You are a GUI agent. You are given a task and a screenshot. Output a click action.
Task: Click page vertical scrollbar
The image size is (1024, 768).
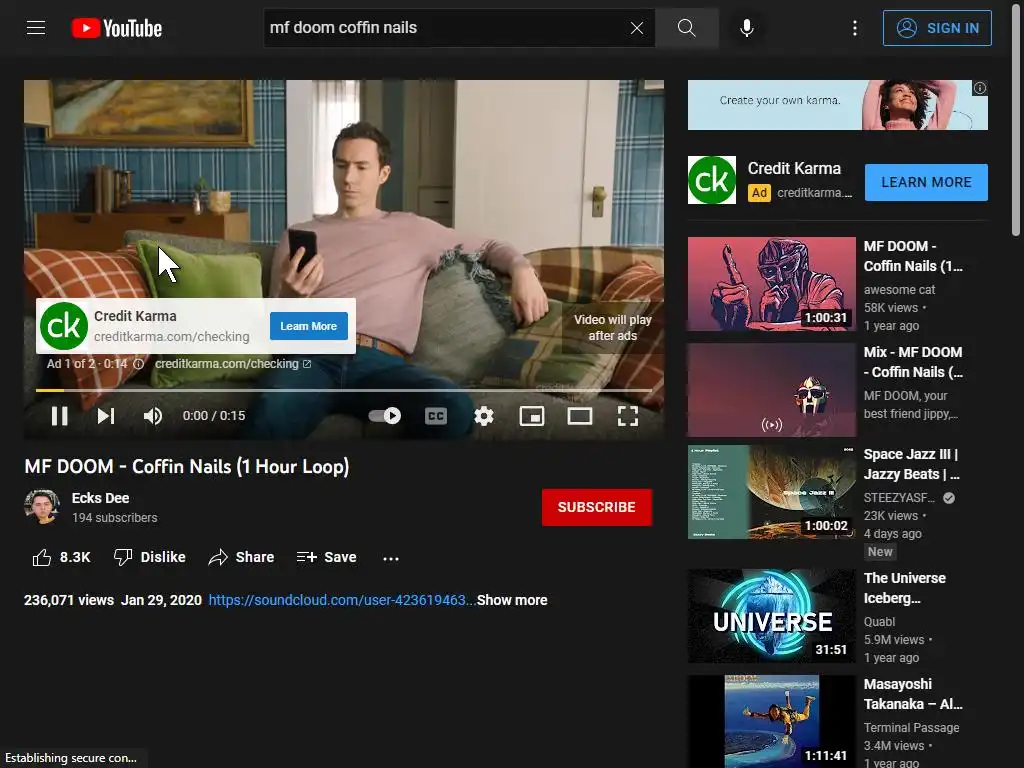(x=1016, y=118)
